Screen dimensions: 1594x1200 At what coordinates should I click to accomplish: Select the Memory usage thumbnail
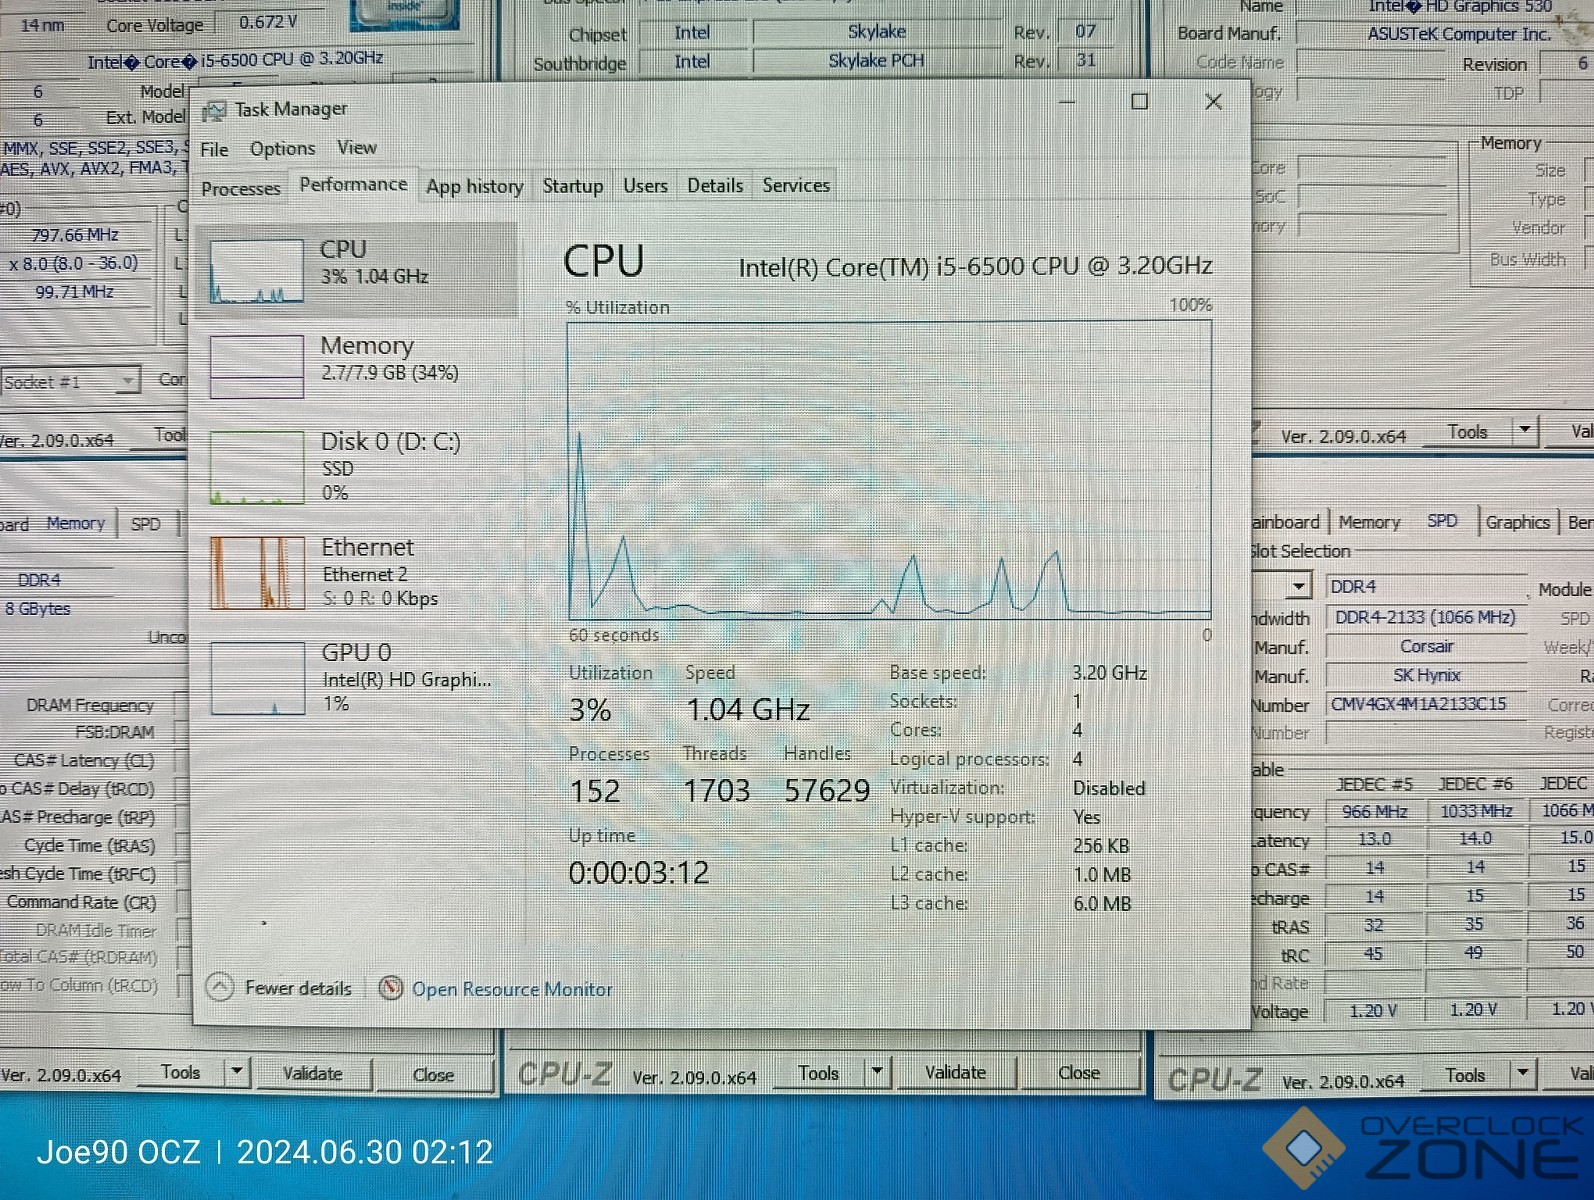pyautogui.click(x=257, y=367)
